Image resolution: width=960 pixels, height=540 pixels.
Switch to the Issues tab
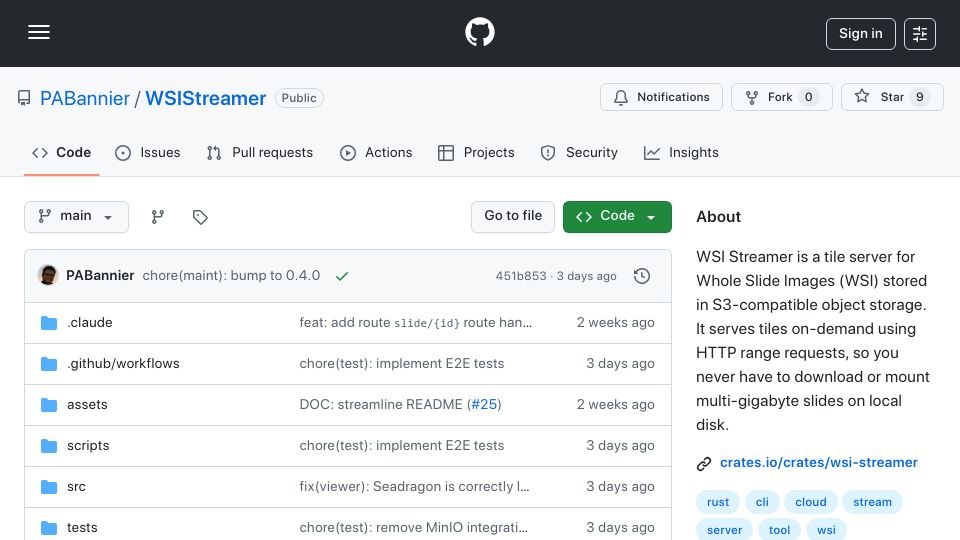(x=148, y=152)
